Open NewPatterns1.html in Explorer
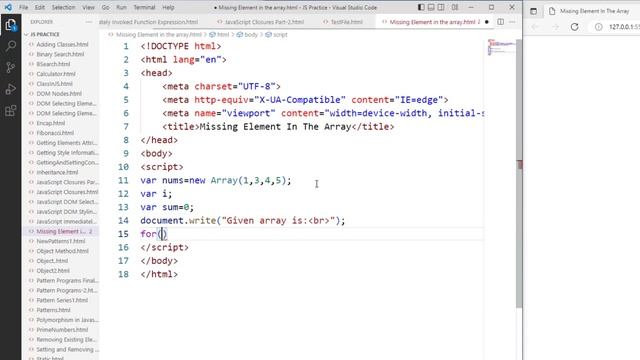Image resolution: width=640 pixels, height=360 pixels. pos(60,241)
